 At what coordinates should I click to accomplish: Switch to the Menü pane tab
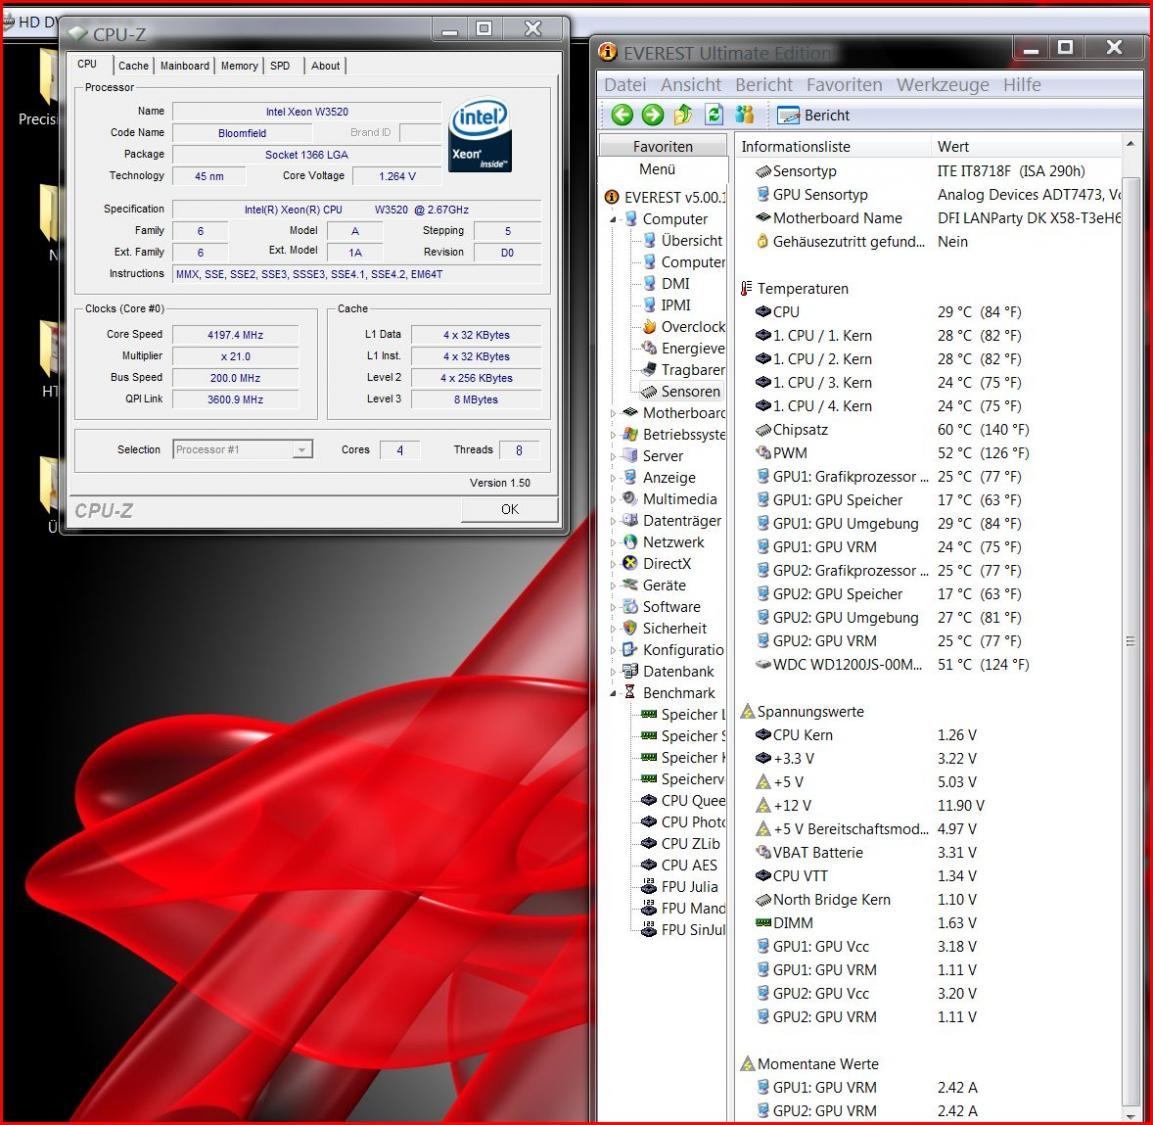tap(657, 169)
